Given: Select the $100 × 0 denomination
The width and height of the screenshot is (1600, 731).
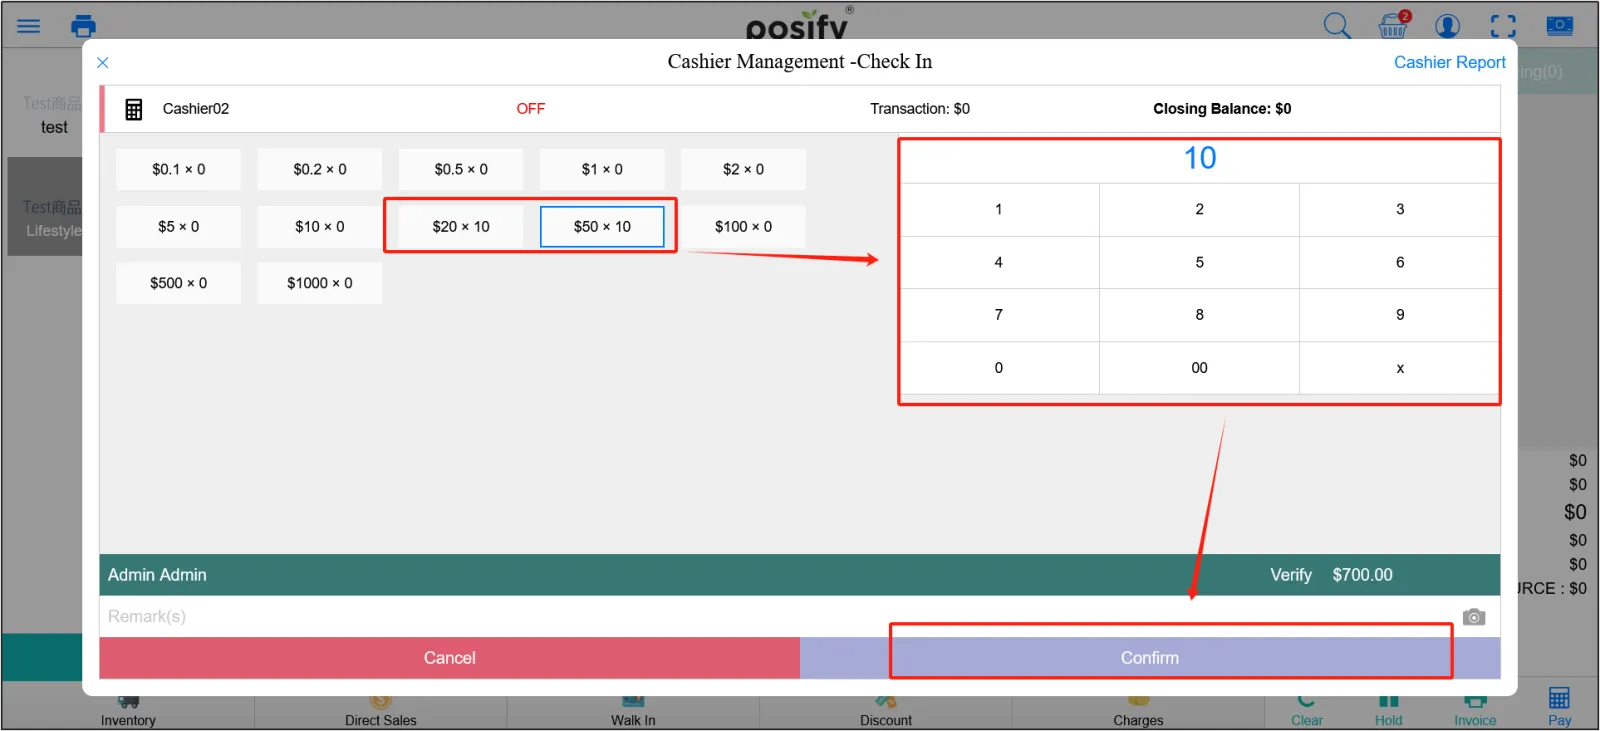Looking at the screenshot, I should click(743, 227).
